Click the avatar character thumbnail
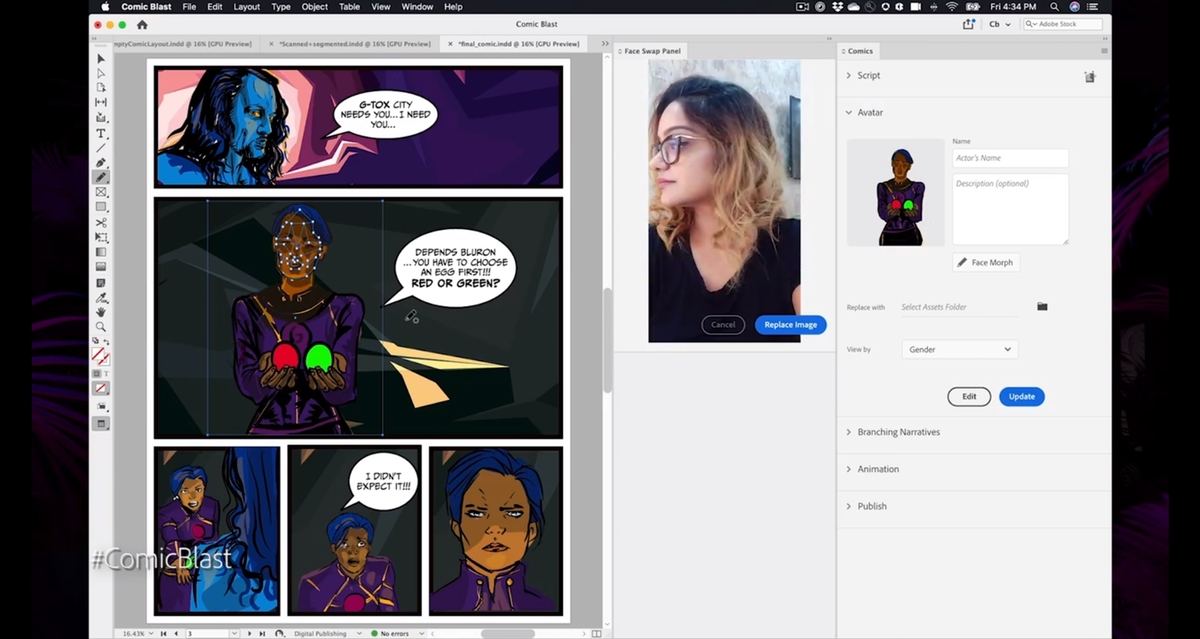This screenshot has height=639, width=1200. (x=895, y=193)
